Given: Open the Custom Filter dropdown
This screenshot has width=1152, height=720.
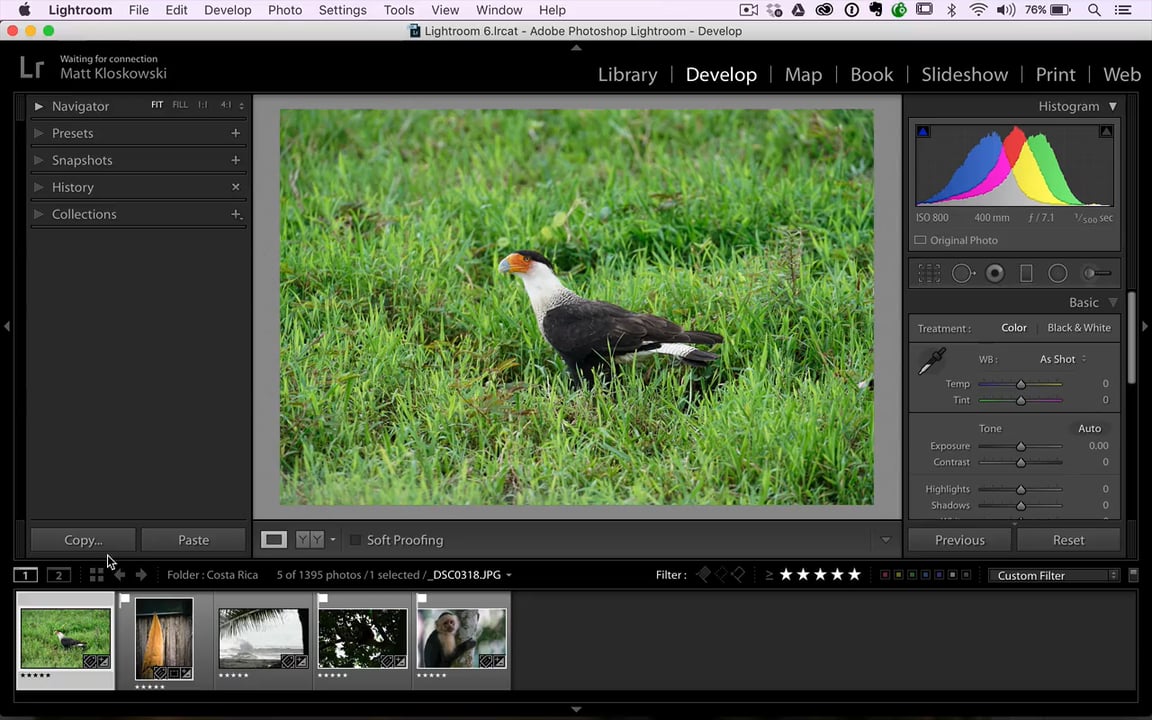Looking at the screenshot, I should (x=1057, y=576).
